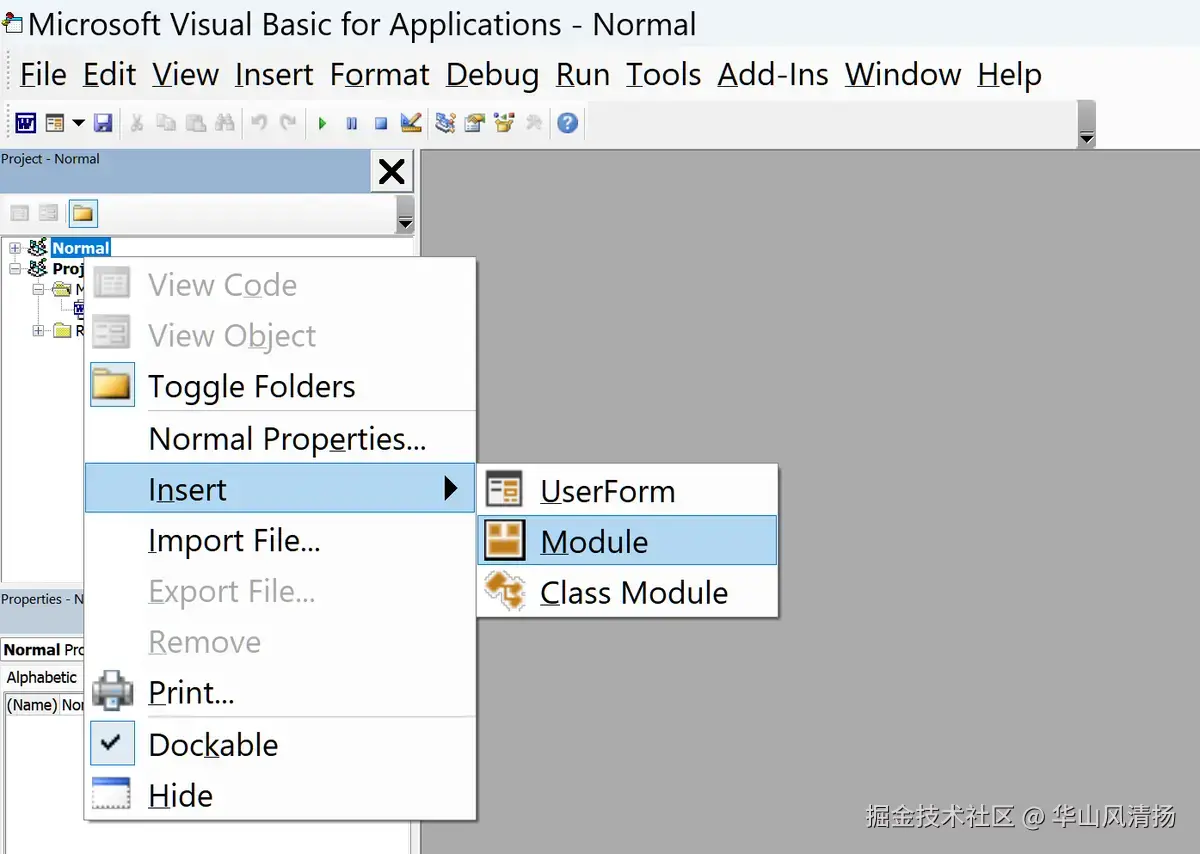Toggle Folders button in Project panel toolbar
1200x854 pixels.
coord(83,213)
